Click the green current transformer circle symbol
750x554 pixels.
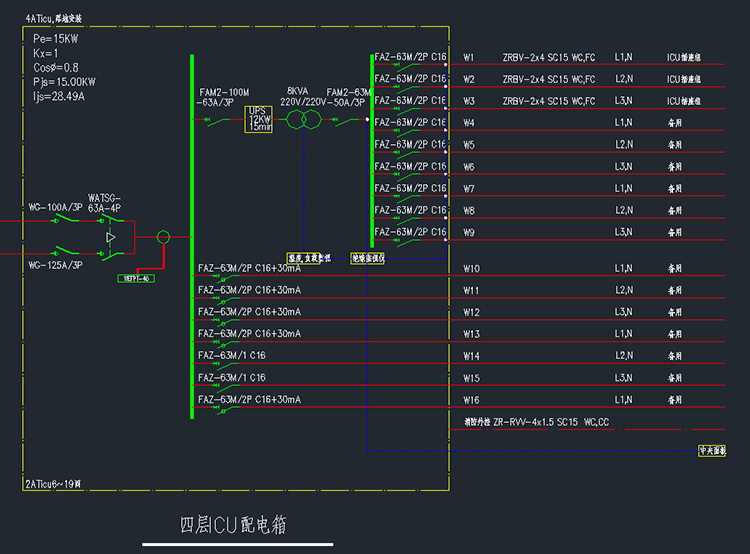[x=163, y=237]
